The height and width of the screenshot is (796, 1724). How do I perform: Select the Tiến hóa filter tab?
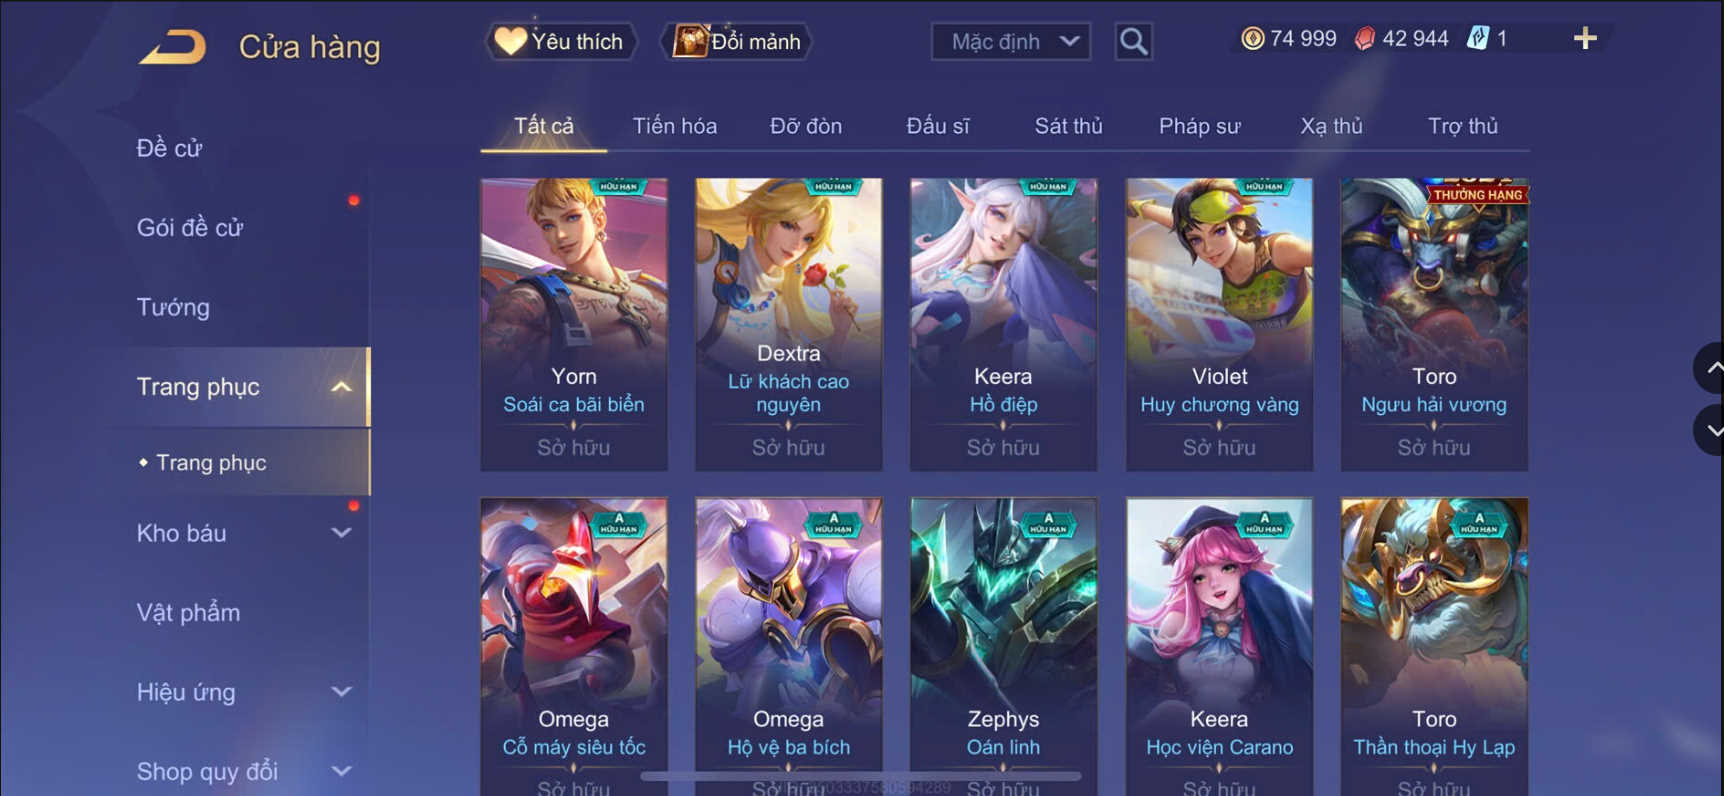pyautogui.click(x=674, y=126)
